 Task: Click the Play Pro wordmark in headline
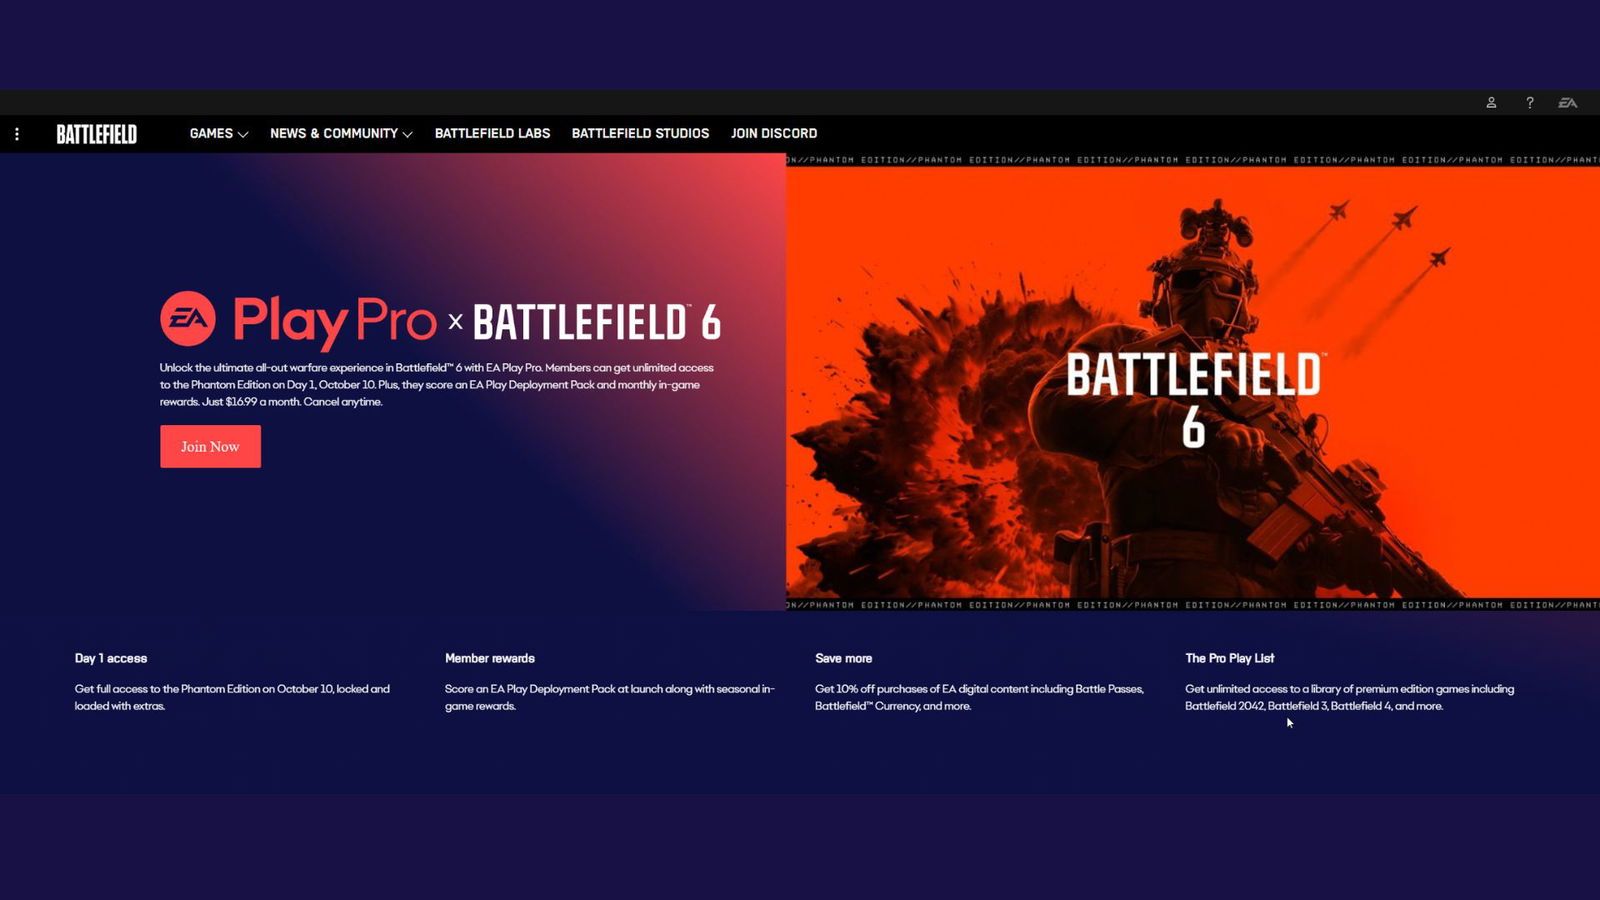click(334, 321)
